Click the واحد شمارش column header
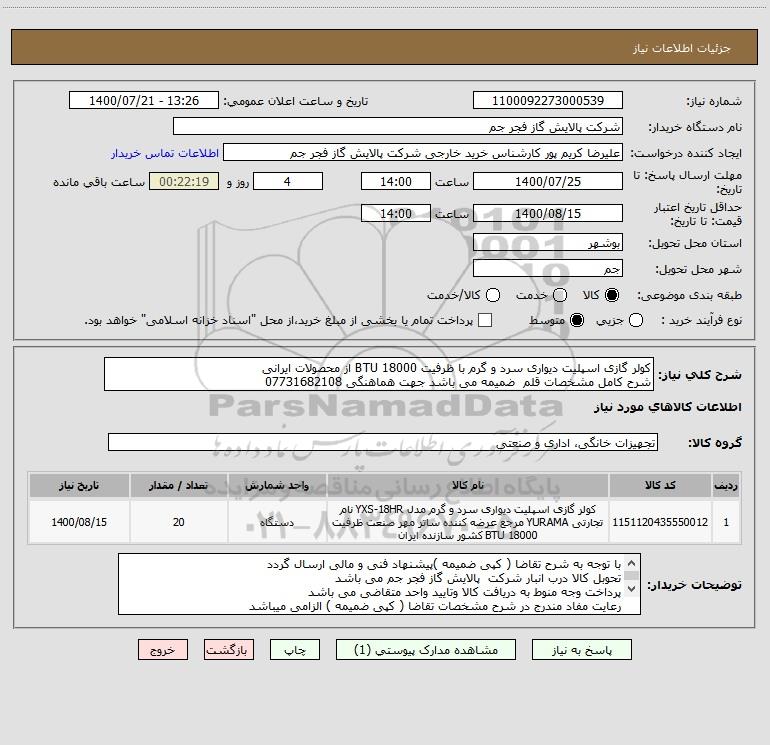 [x=277, y=485]
